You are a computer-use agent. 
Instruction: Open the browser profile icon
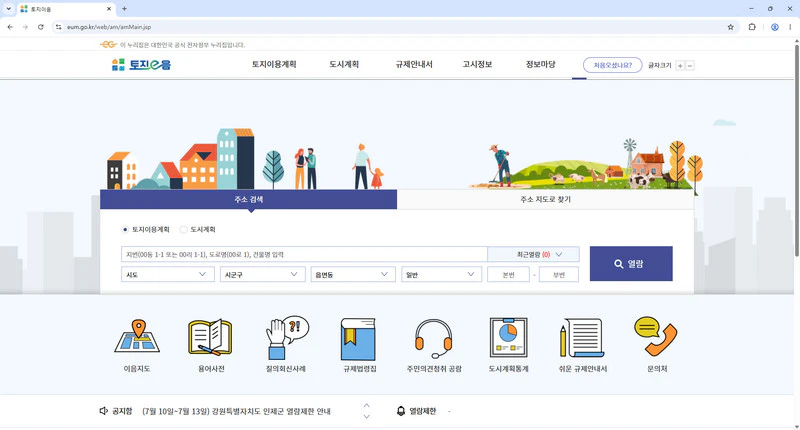tap(774, 27)
